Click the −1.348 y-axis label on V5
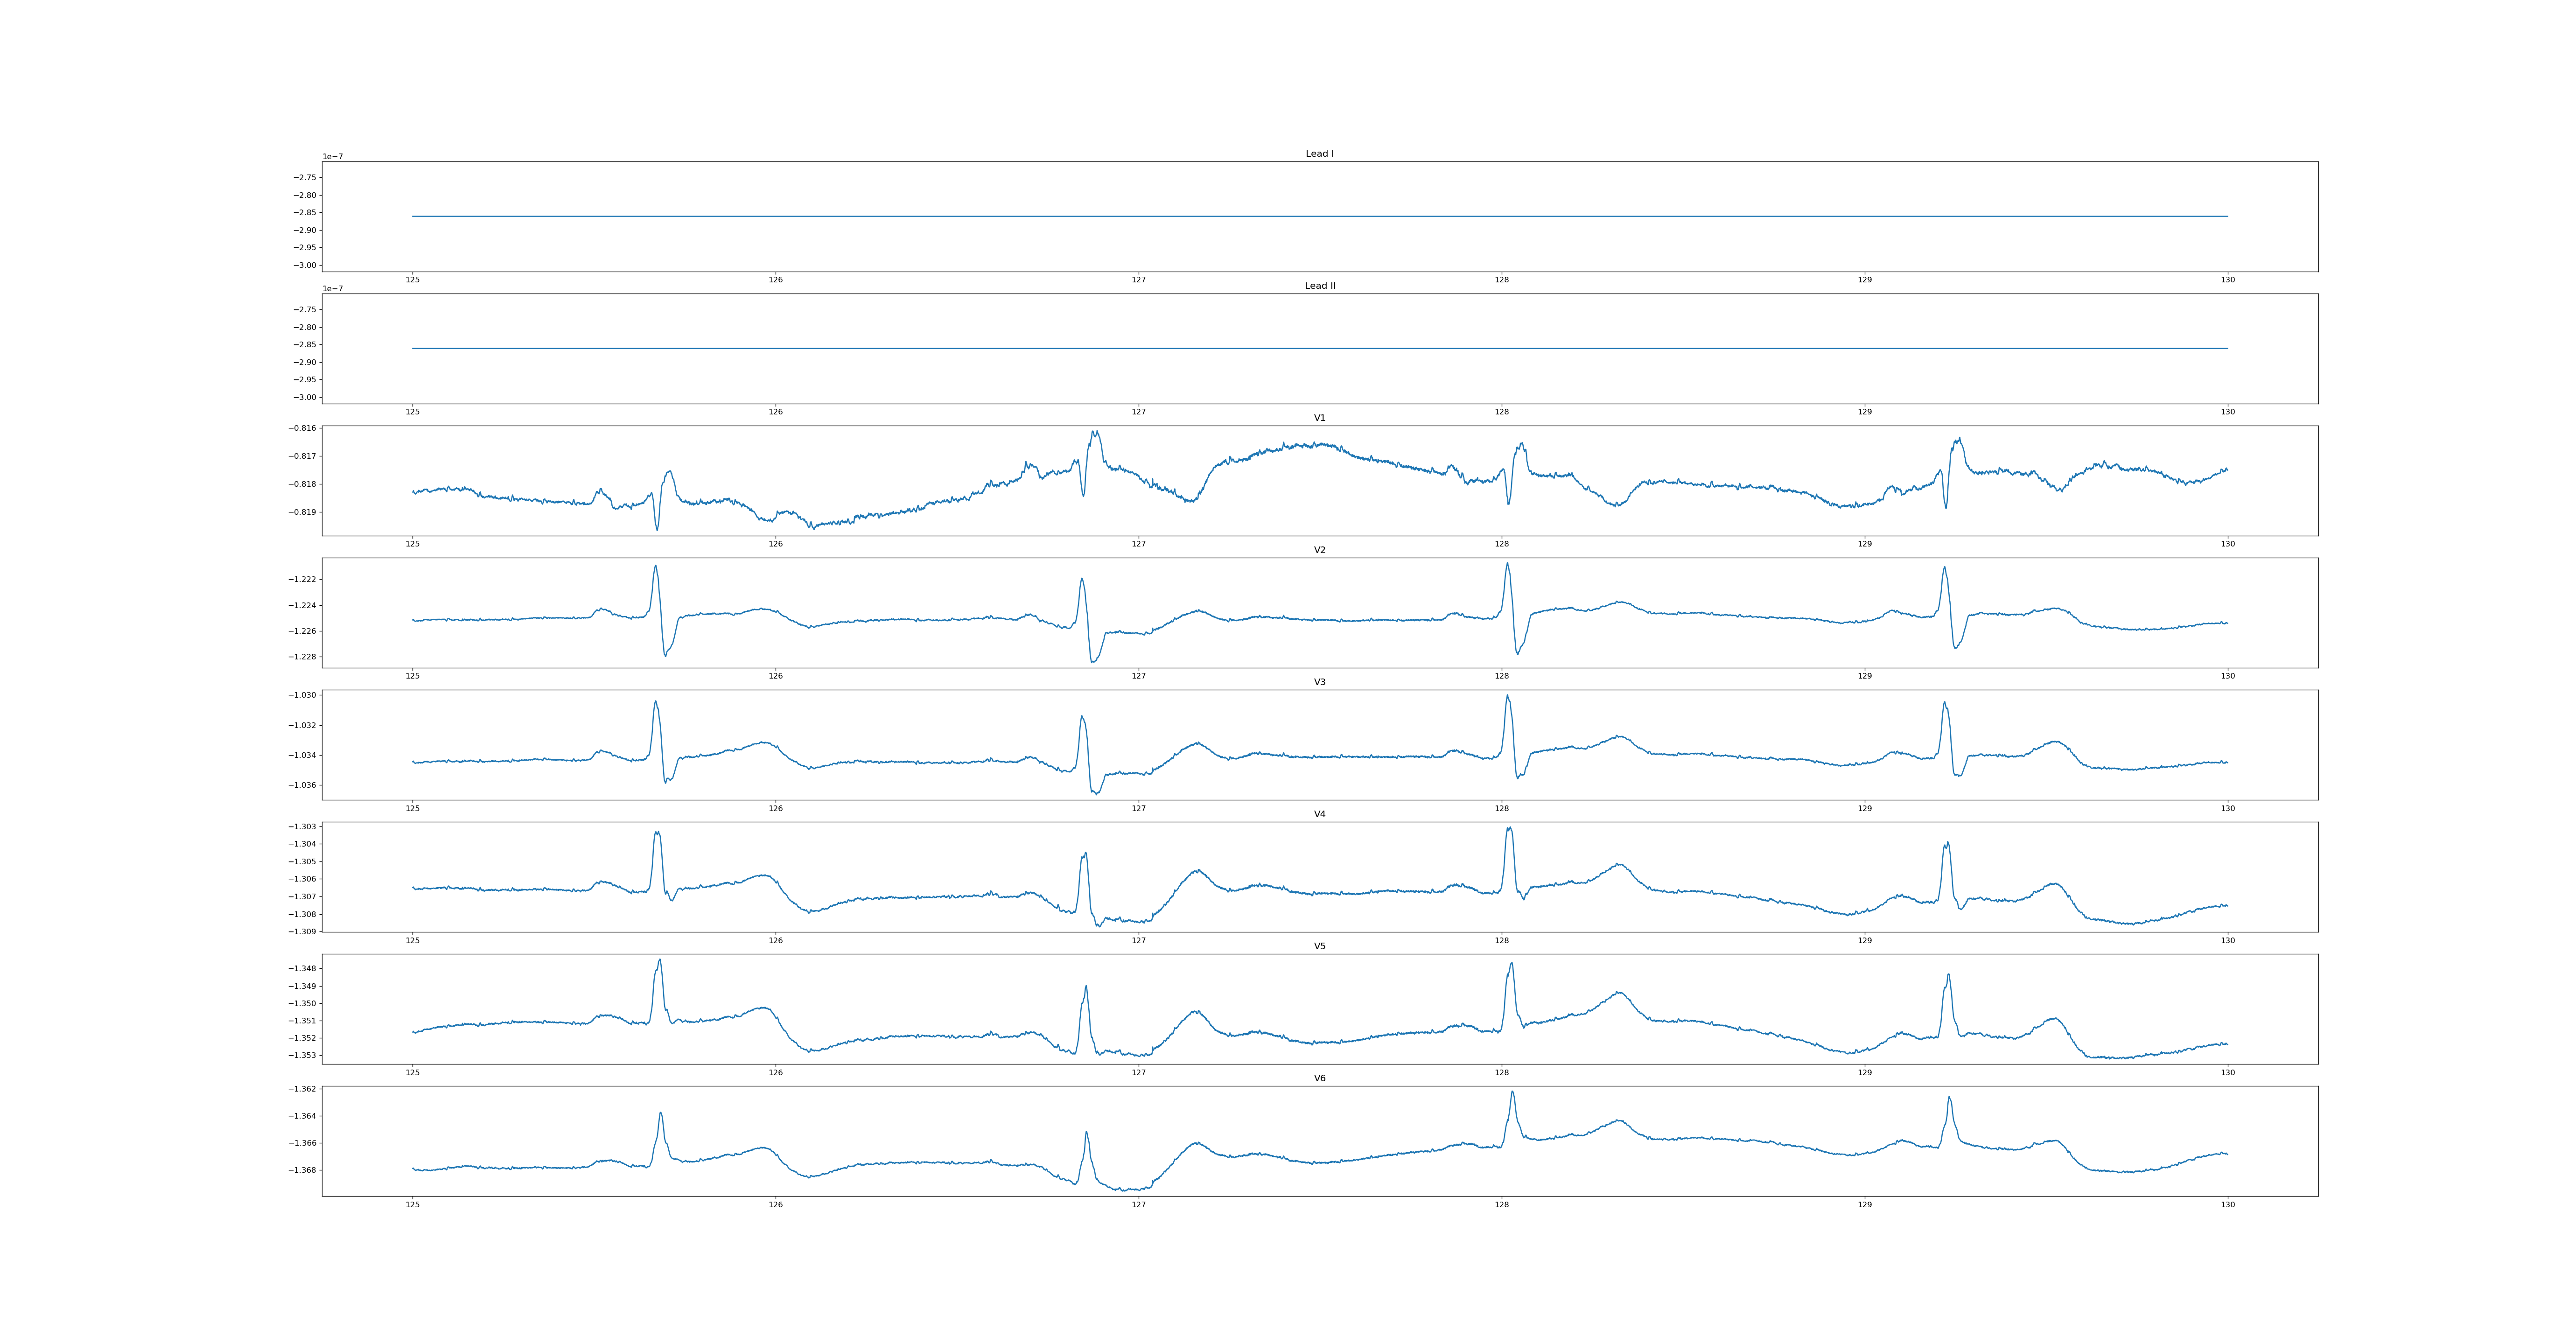 click(x=302, y=969)
